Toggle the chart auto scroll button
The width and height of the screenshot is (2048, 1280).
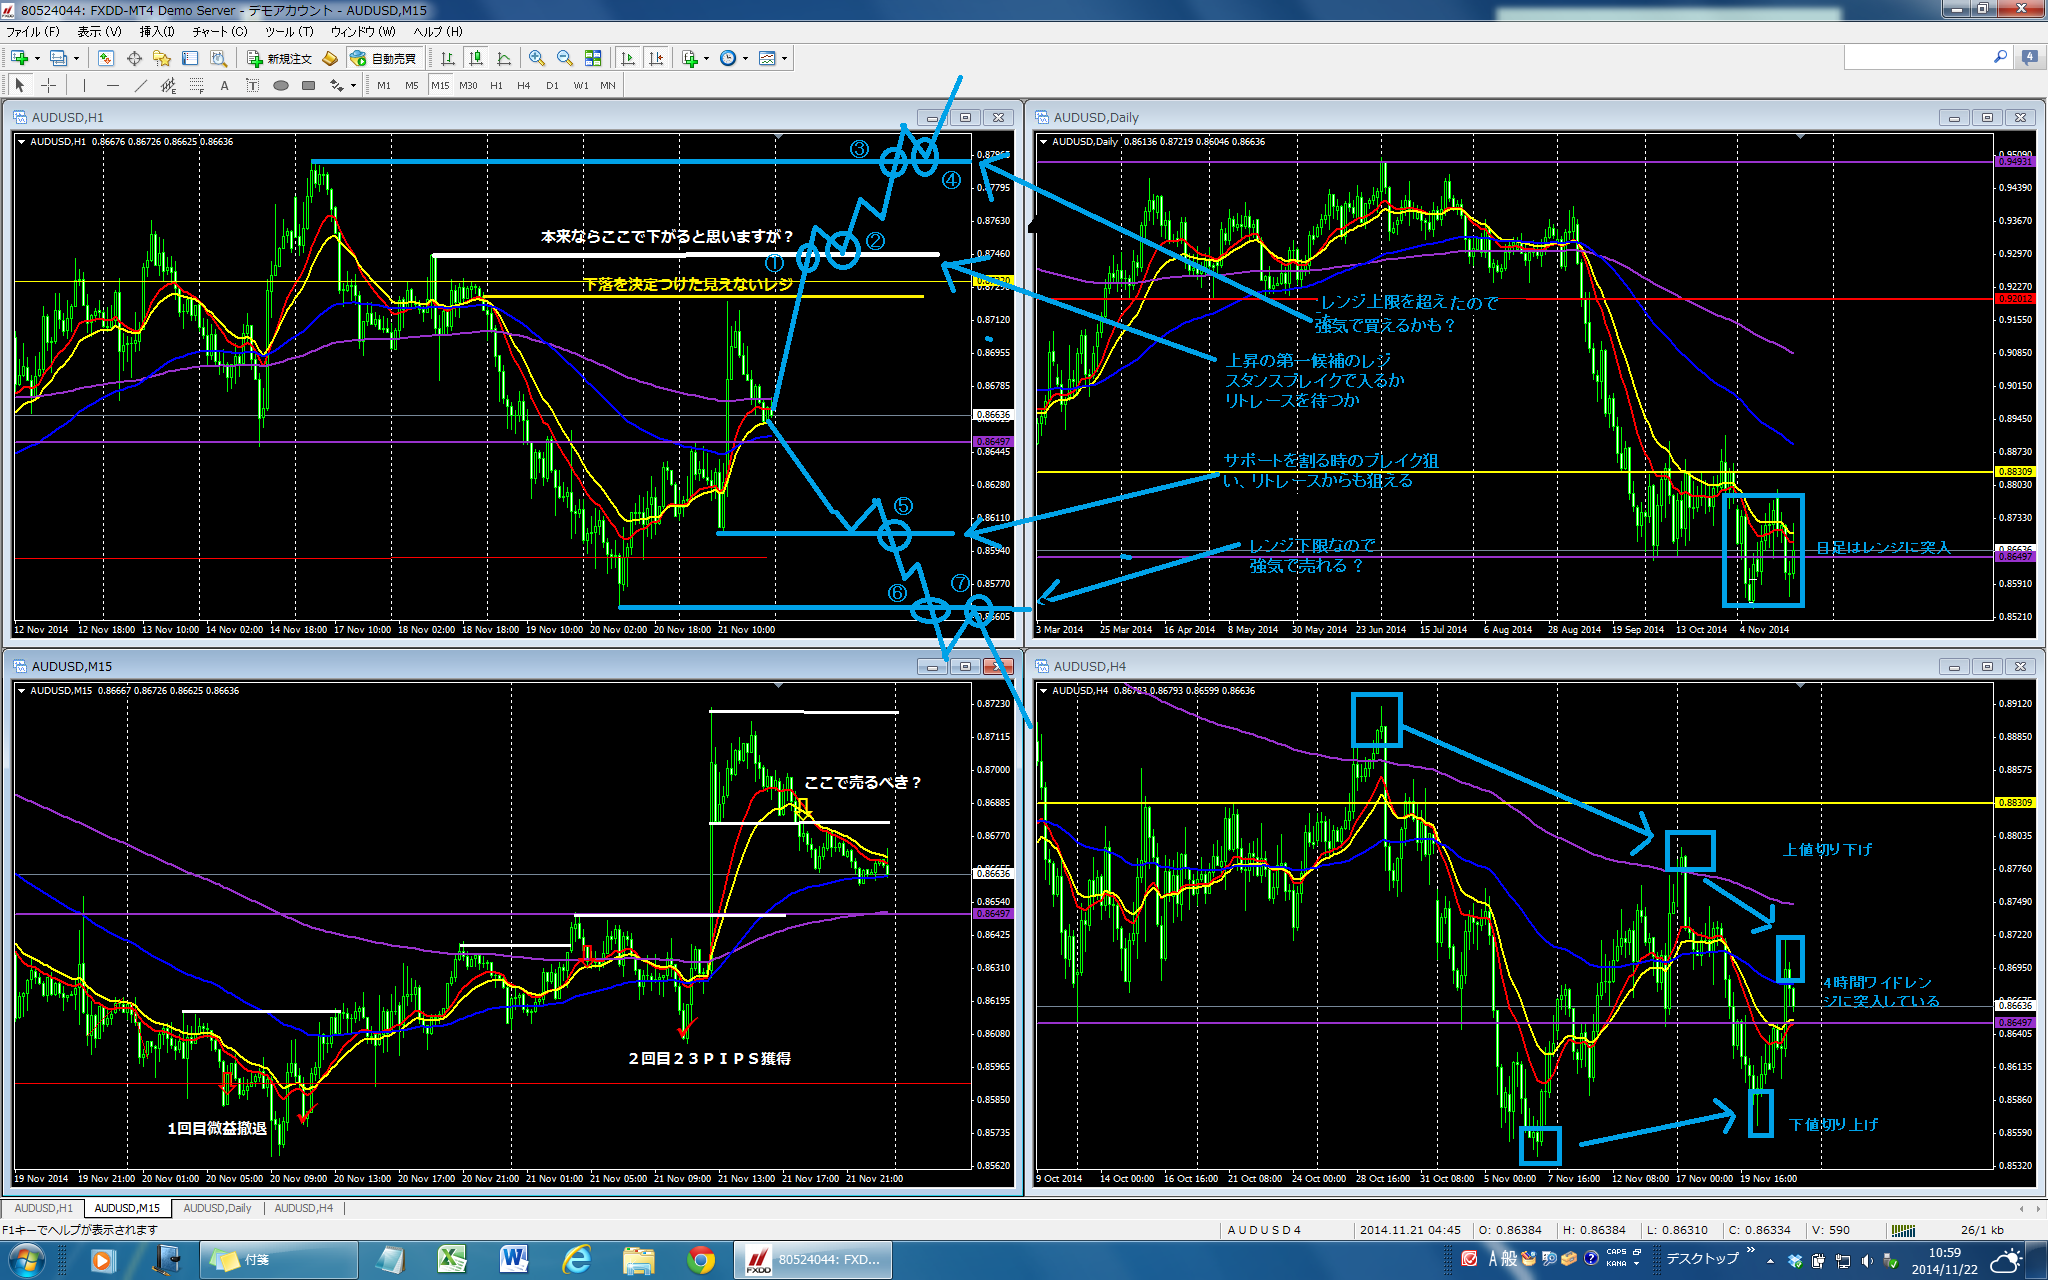[x=628, y=58]
